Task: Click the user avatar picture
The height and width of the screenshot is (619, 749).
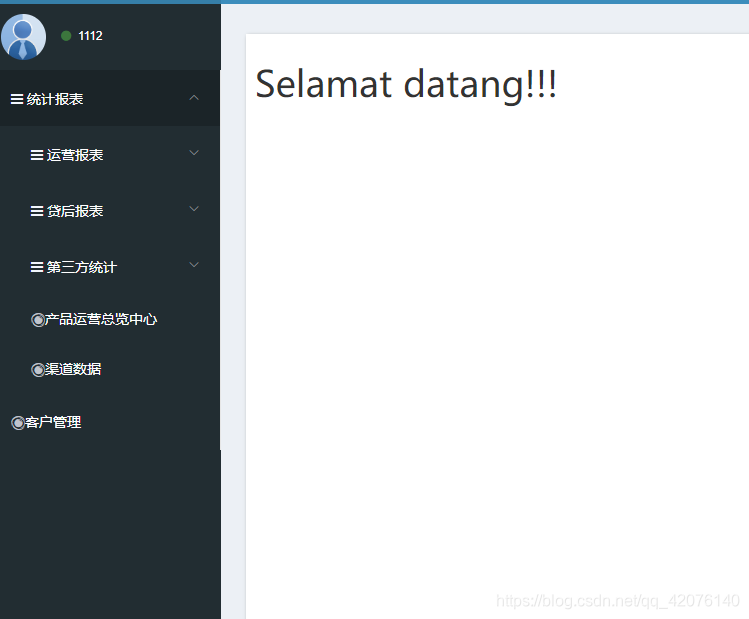Action: click(23, 37)
